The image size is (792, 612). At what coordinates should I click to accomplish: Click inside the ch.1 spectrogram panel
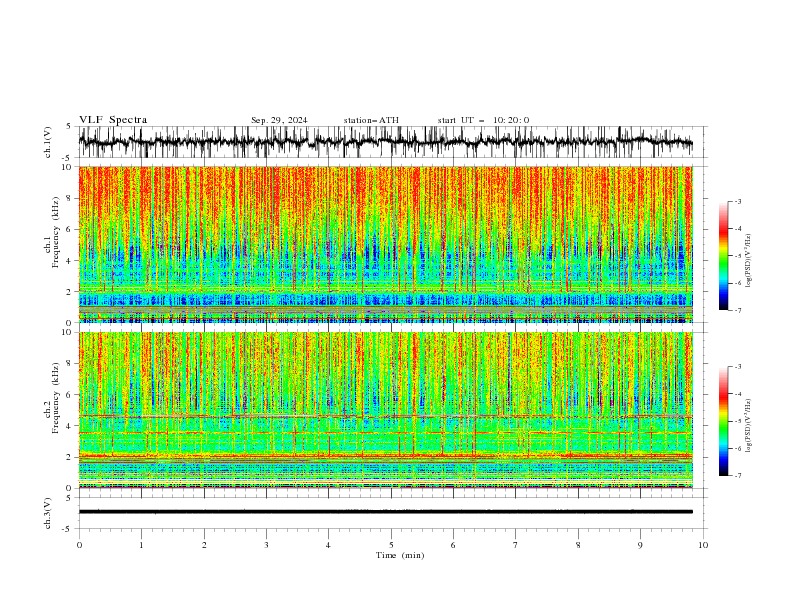tap(385, 244)
